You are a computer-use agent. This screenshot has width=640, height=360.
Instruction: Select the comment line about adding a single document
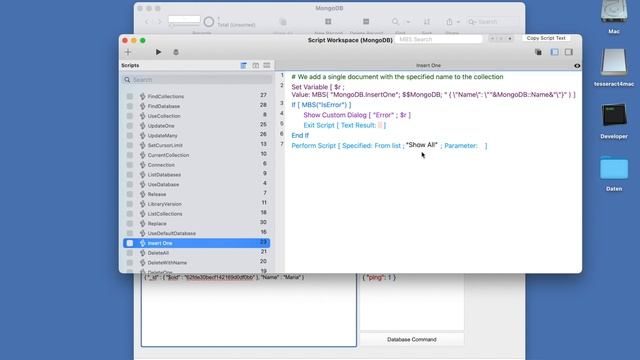(x=397, y=77)
